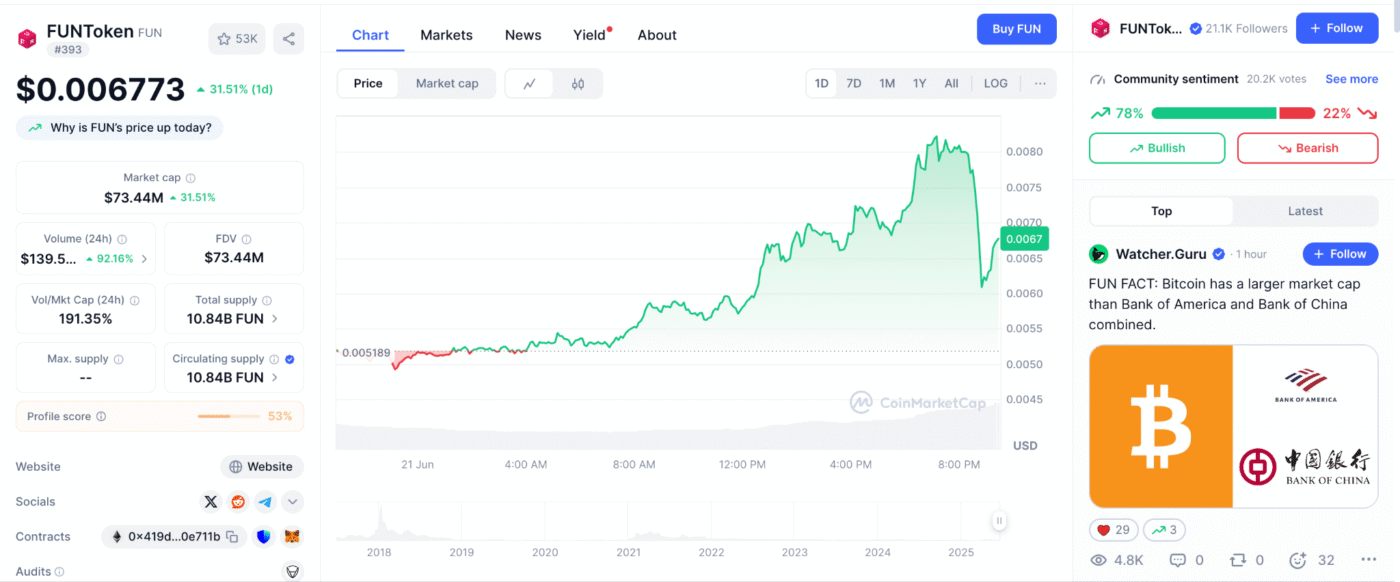Expand Volume (24h) details arrow
The image size is (1400, 582).
(x=144, y=259)
